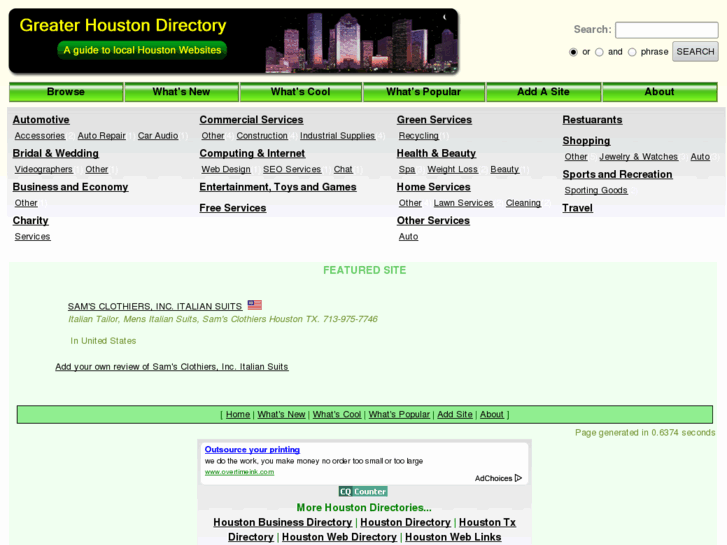Open the Business and Economy category

[x=70, y=187]
